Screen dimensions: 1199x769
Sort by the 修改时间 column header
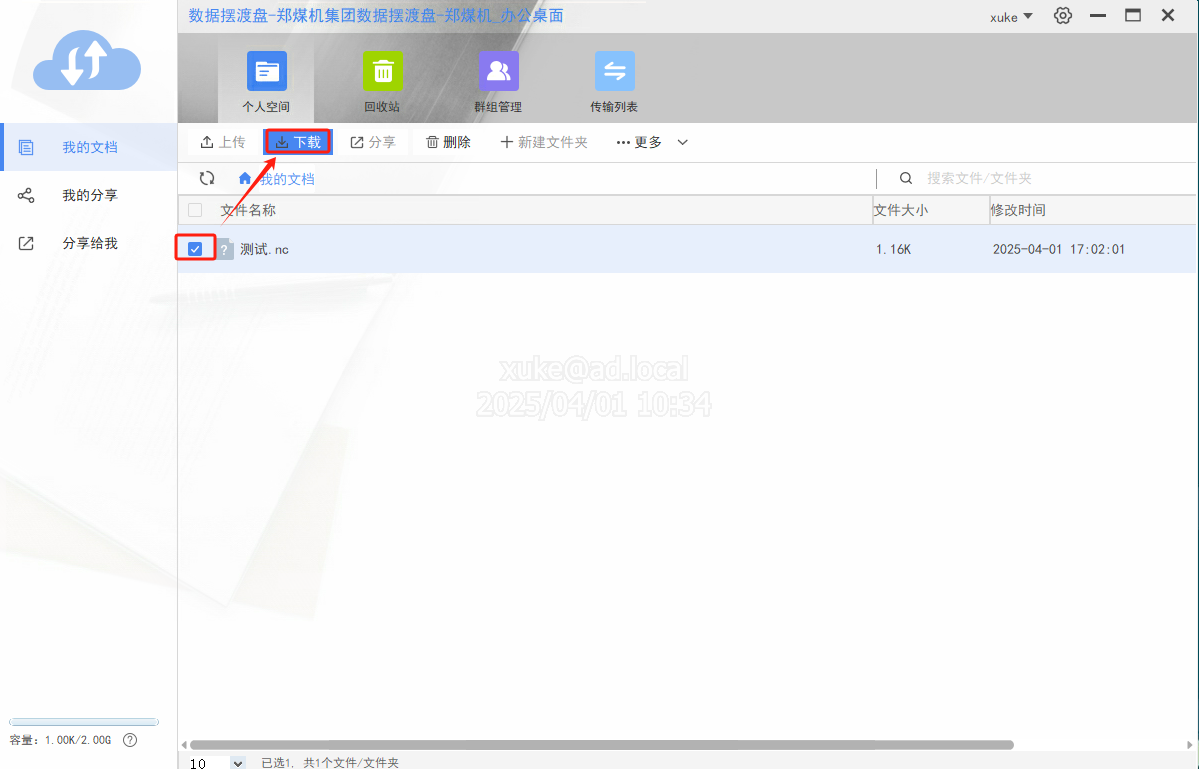click(1018, 210)
